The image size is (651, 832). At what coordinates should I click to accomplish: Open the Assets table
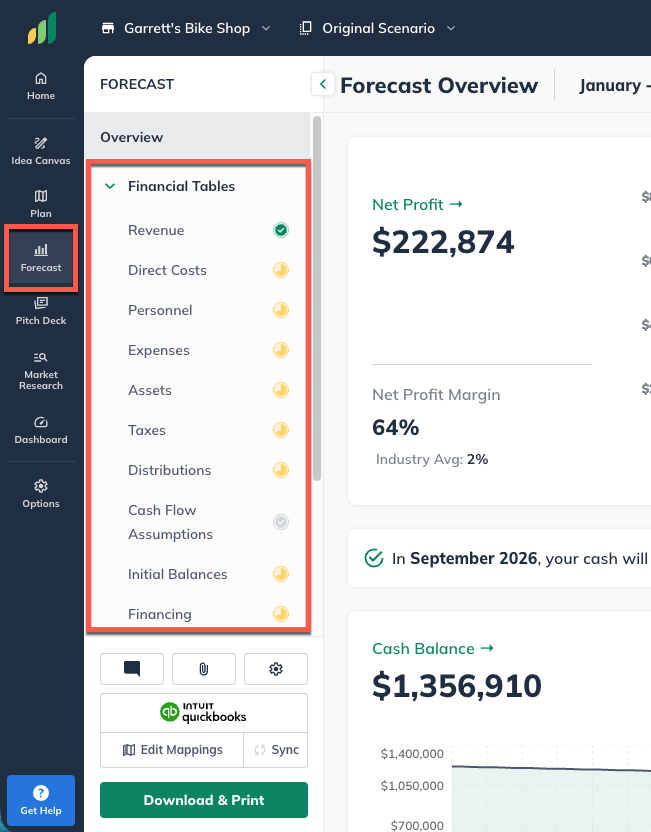click(x=150, y=390)
